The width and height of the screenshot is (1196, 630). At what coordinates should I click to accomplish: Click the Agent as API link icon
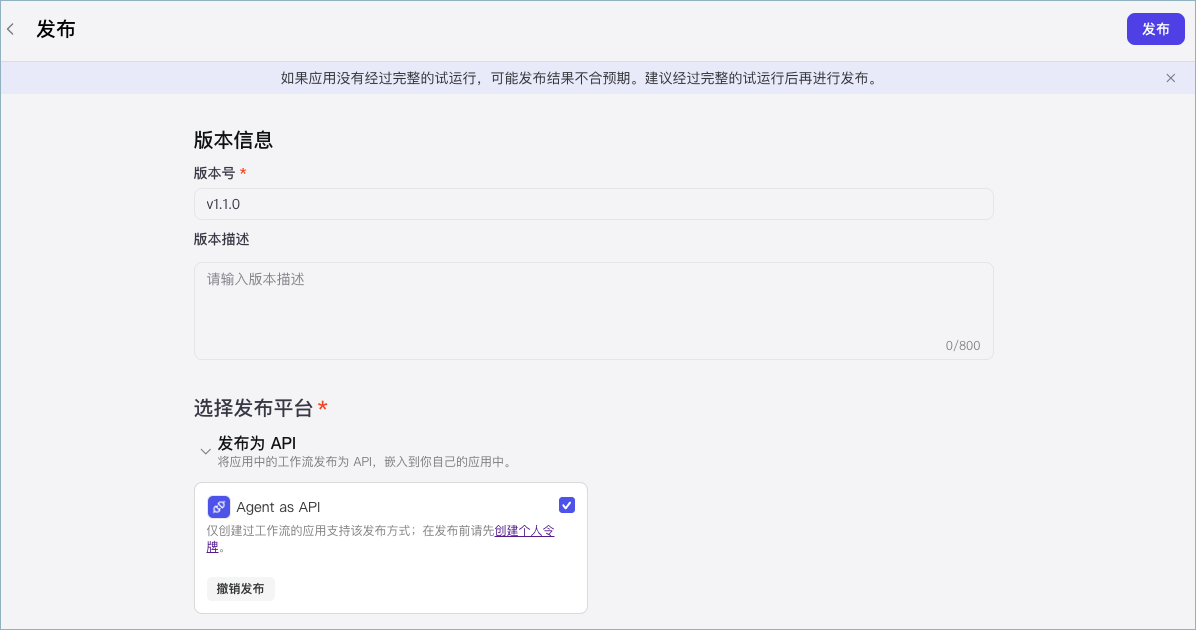(x=219, y=507)
